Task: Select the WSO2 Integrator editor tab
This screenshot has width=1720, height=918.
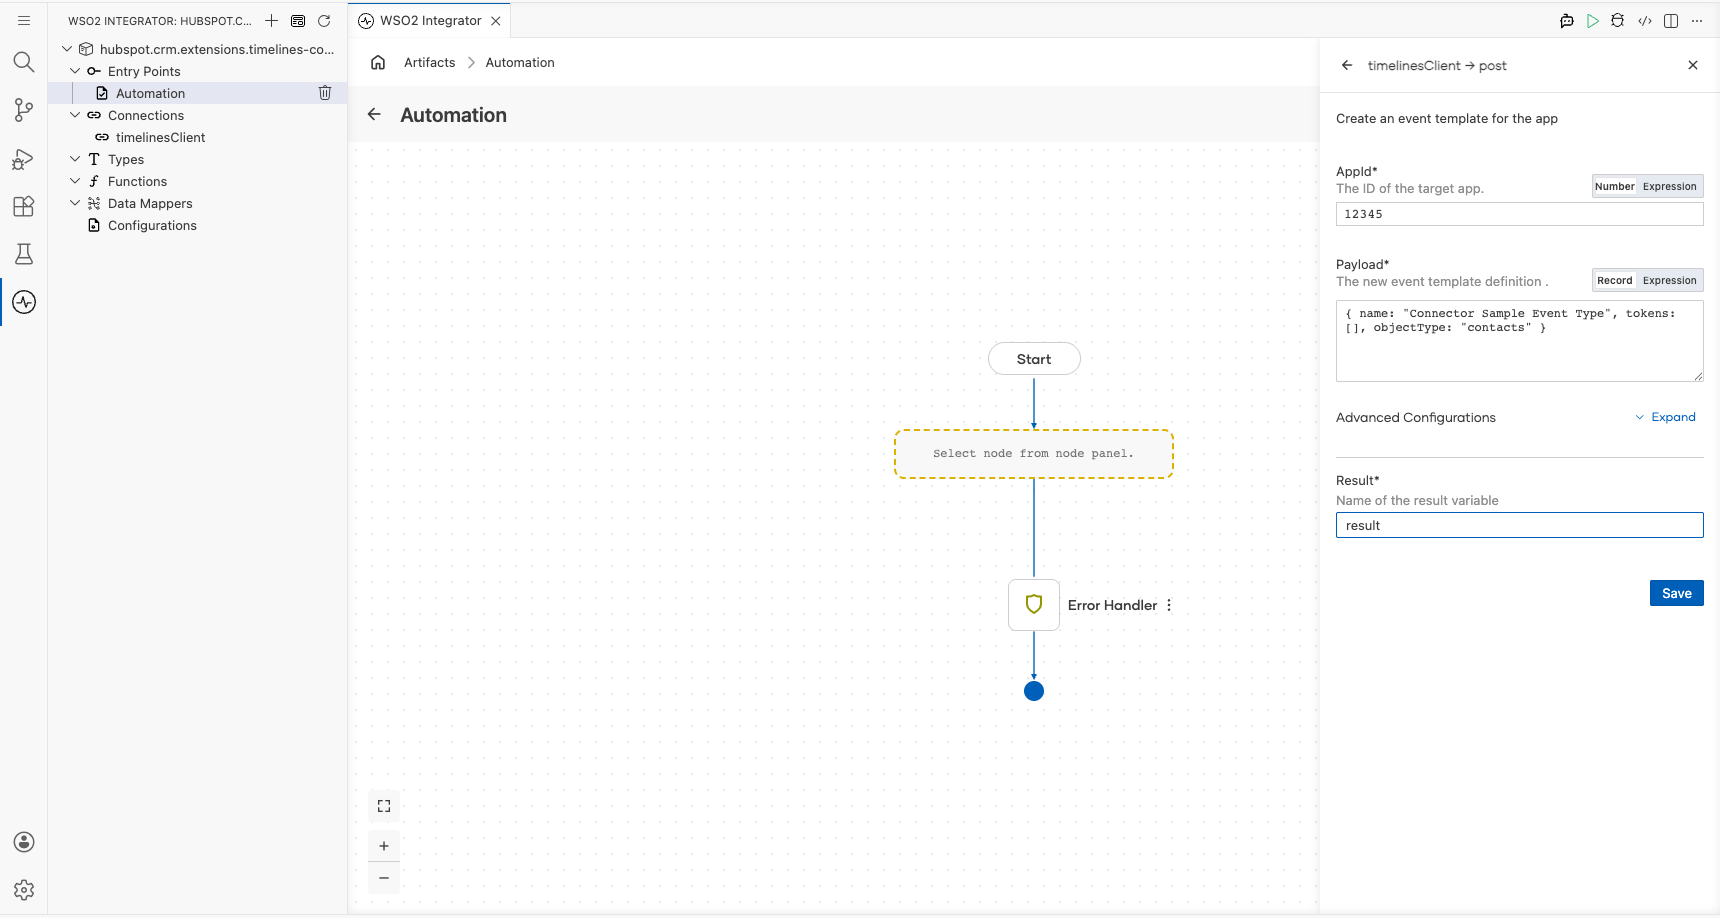Action: pyautogui.click(x=430, y=20)
